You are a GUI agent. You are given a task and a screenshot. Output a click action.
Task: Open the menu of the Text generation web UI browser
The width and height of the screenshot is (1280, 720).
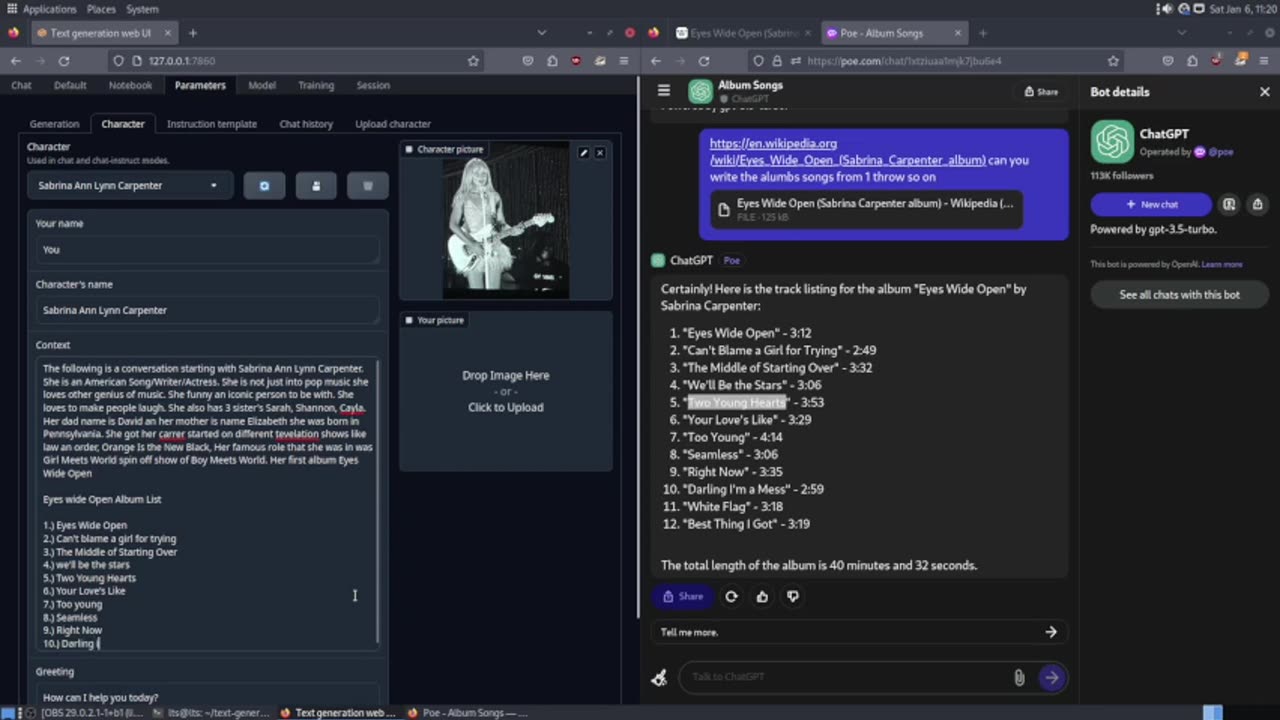pyautogui.click(x=623, y=61)
